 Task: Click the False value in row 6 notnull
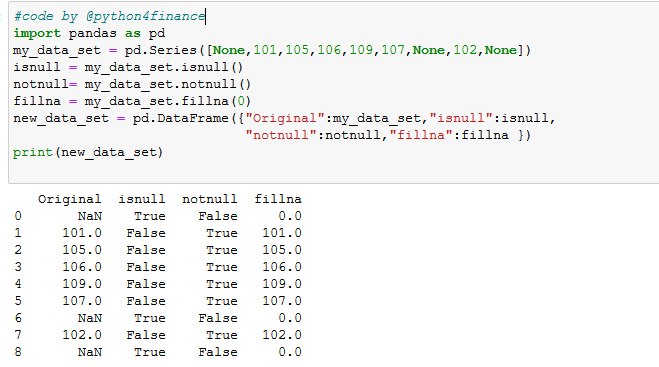coord(218,318)
